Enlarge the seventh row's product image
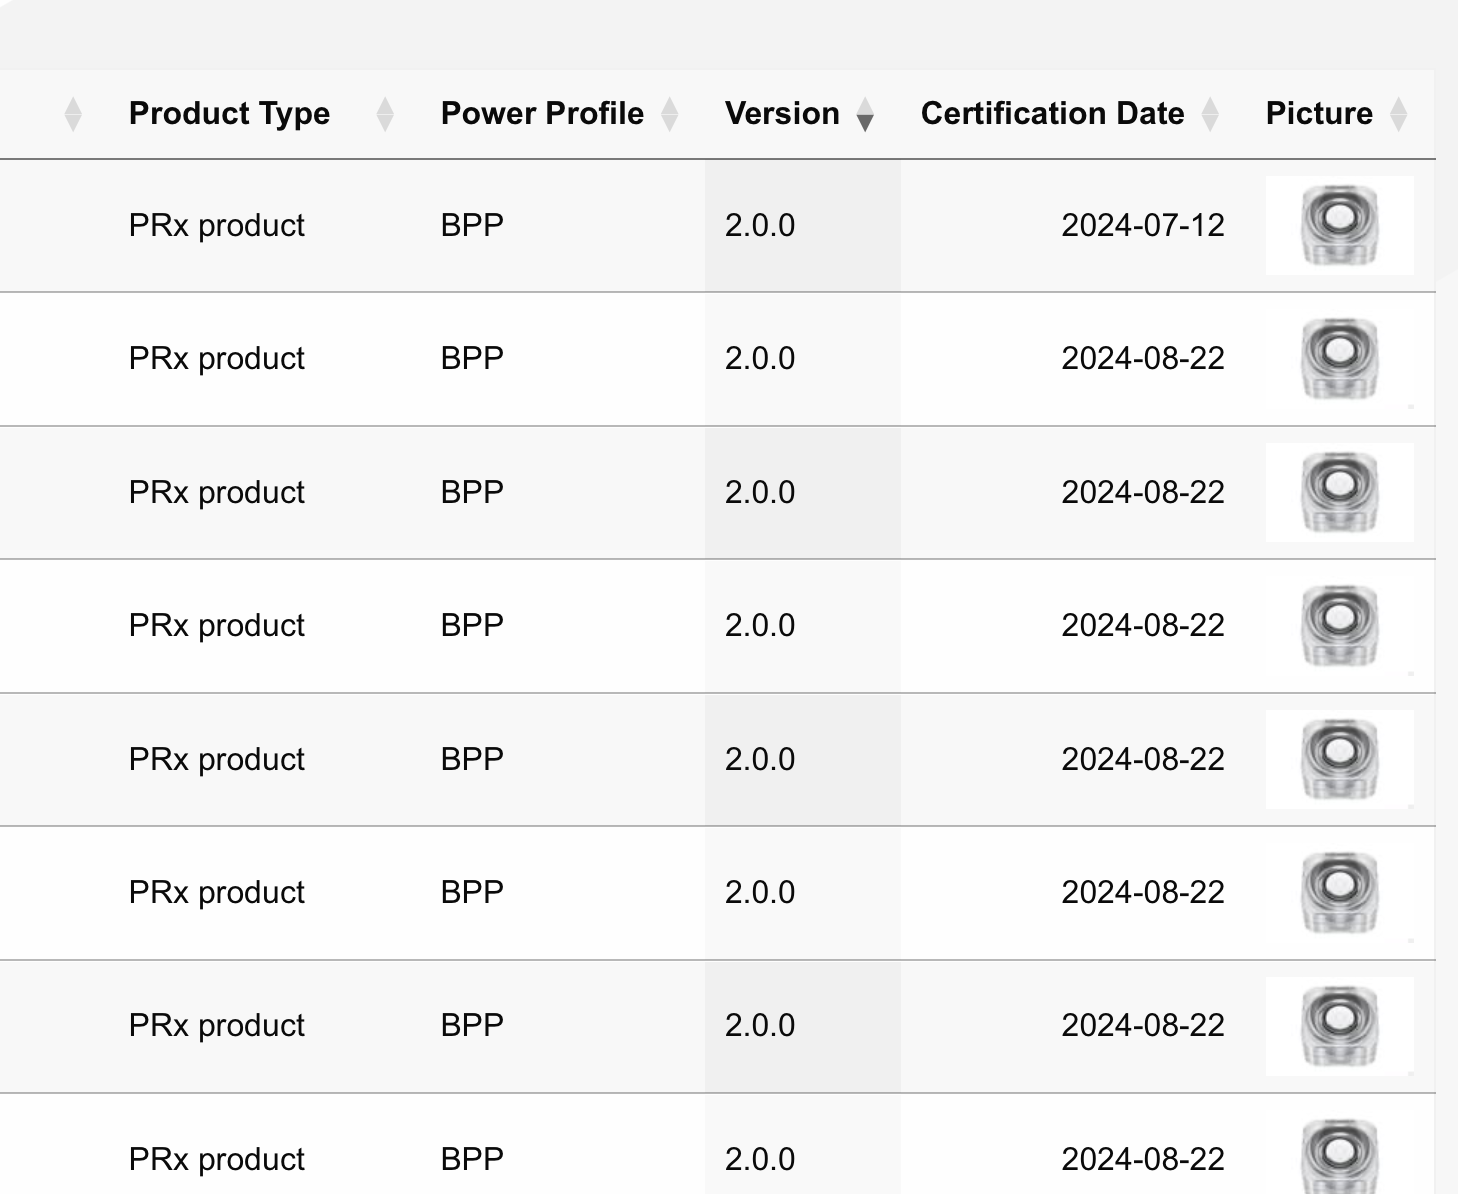The width and height of the screenshot is (1458, 1194). (x=1339, y=1026)
